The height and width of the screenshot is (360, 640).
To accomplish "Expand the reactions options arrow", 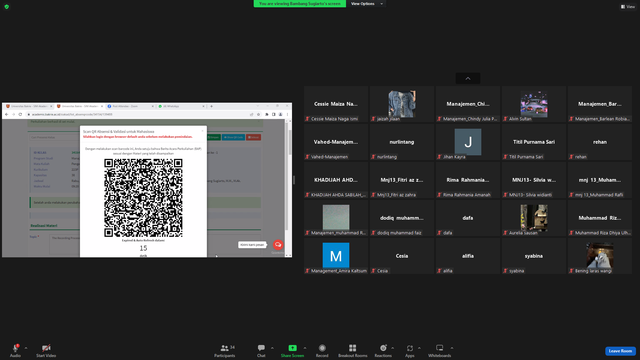I will pos(393,348).
